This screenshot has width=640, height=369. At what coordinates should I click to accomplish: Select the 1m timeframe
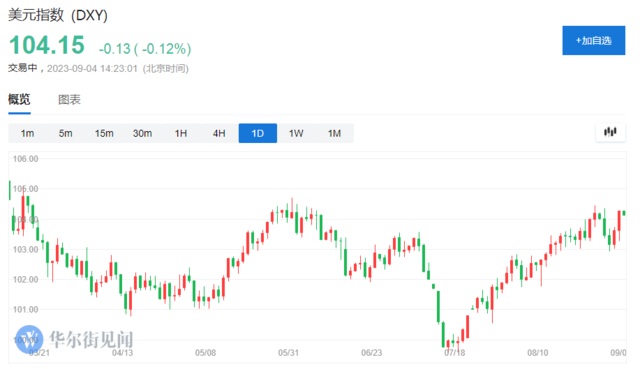[27, 133]
